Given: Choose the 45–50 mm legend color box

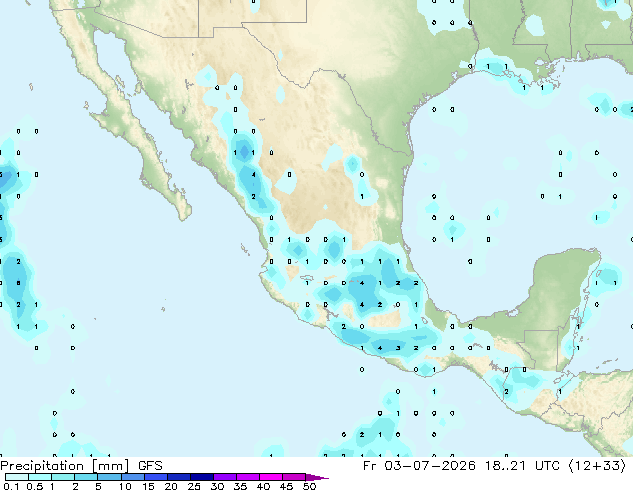Looking at the screenshot, I should pos(294,477).
